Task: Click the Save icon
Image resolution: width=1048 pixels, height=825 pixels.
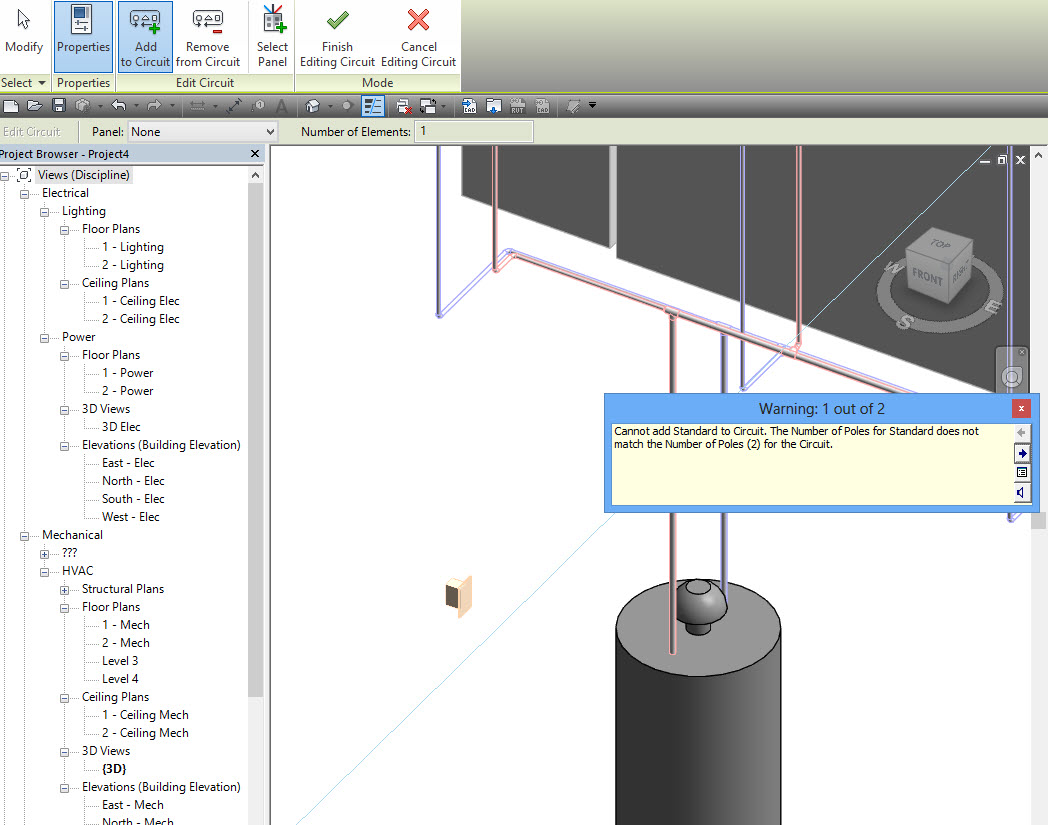Action: (59, 105)
